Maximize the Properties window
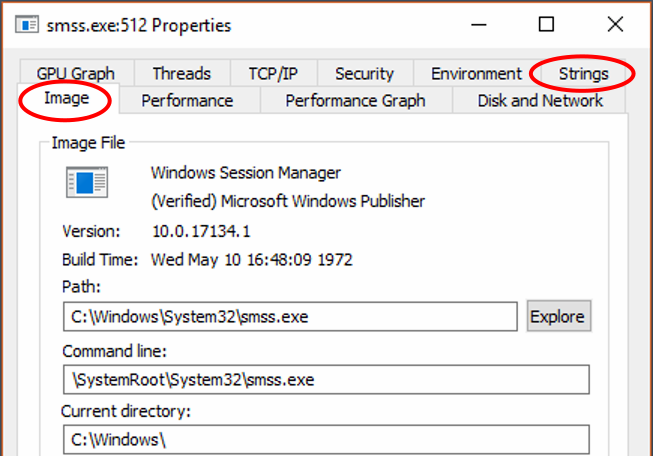This screenshot has width=653, height=456. 546,24
